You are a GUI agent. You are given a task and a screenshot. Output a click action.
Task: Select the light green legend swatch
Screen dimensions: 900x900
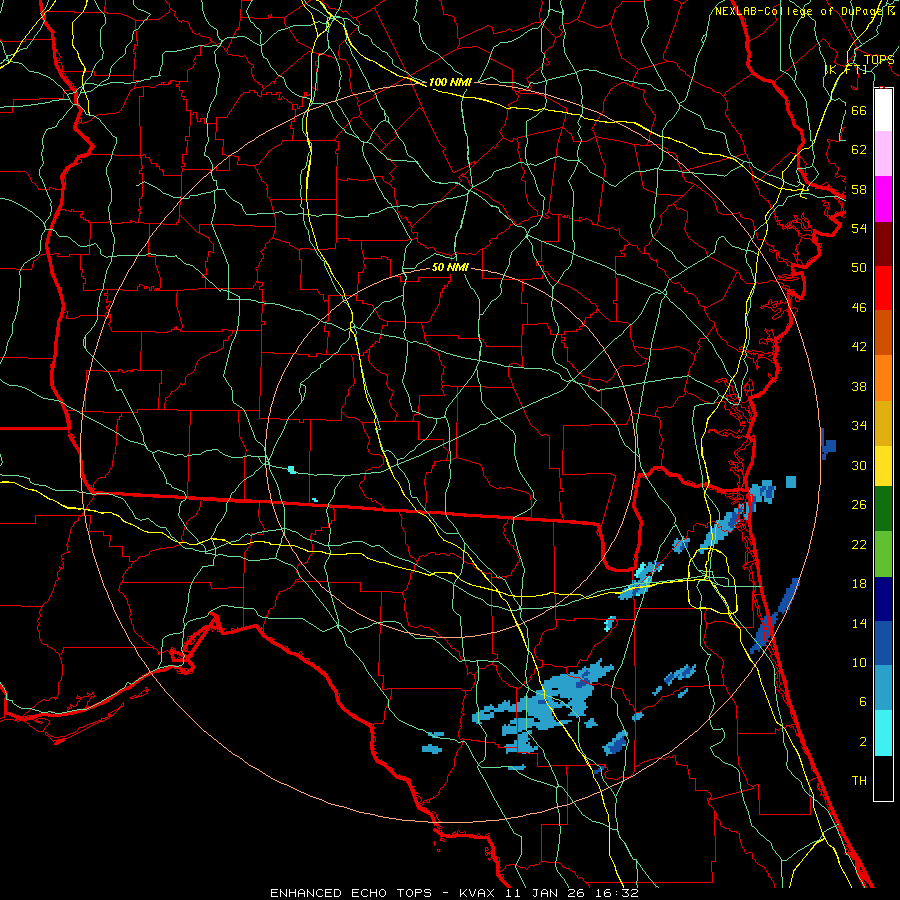point(883,554)
